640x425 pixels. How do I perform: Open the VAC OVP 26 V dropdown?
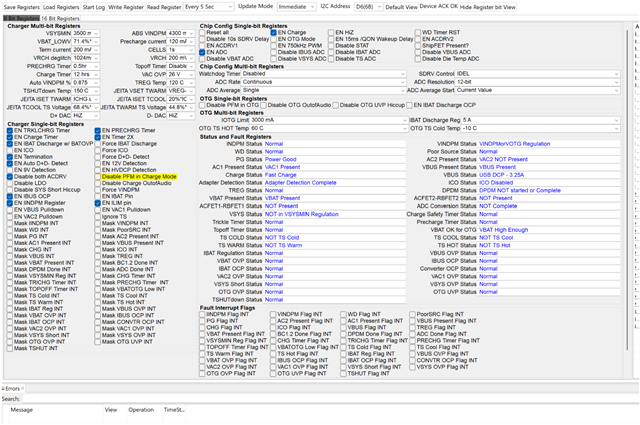[181, 74]
